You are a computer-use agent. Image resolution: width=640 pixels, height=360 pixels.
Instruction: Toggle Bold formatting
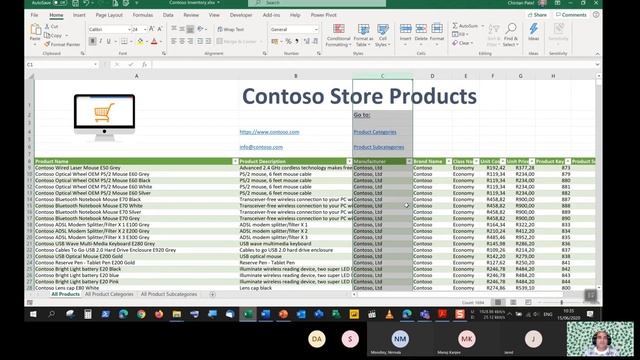tap(93, 41)
